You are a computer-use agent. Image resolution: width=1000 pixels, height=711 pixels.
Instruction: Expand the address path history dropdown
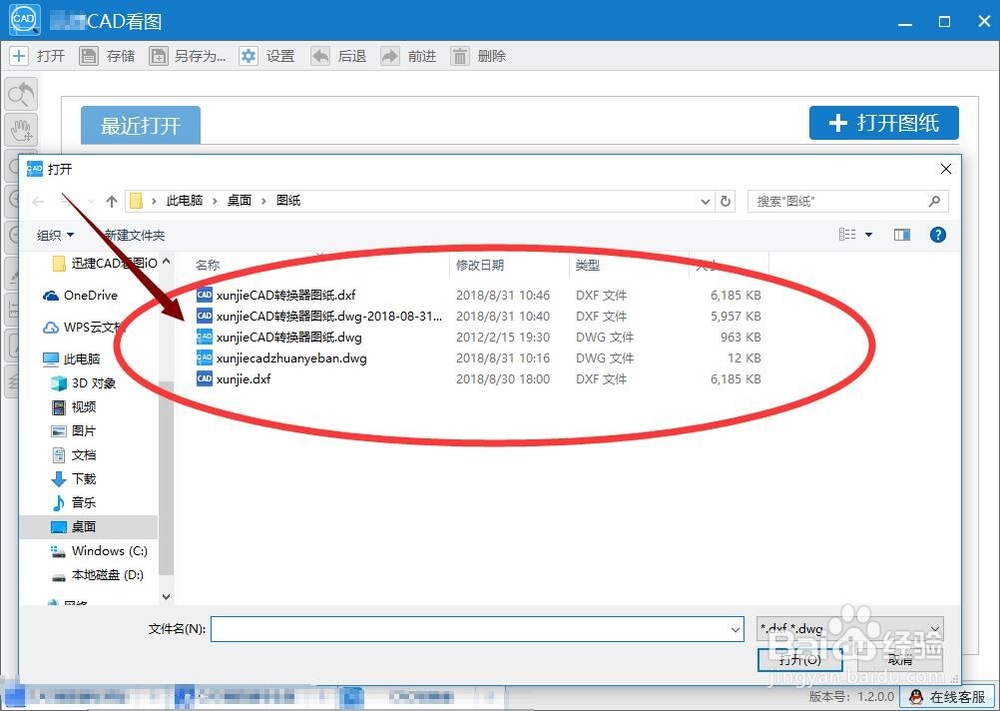tap(705, 202)
